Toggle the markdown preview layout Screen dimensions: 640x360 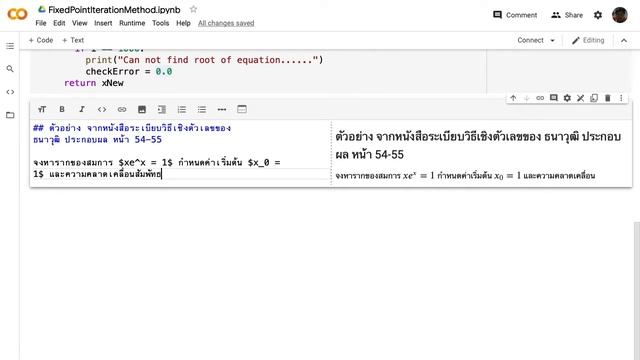pyautogui.click(x=242, y=109)
